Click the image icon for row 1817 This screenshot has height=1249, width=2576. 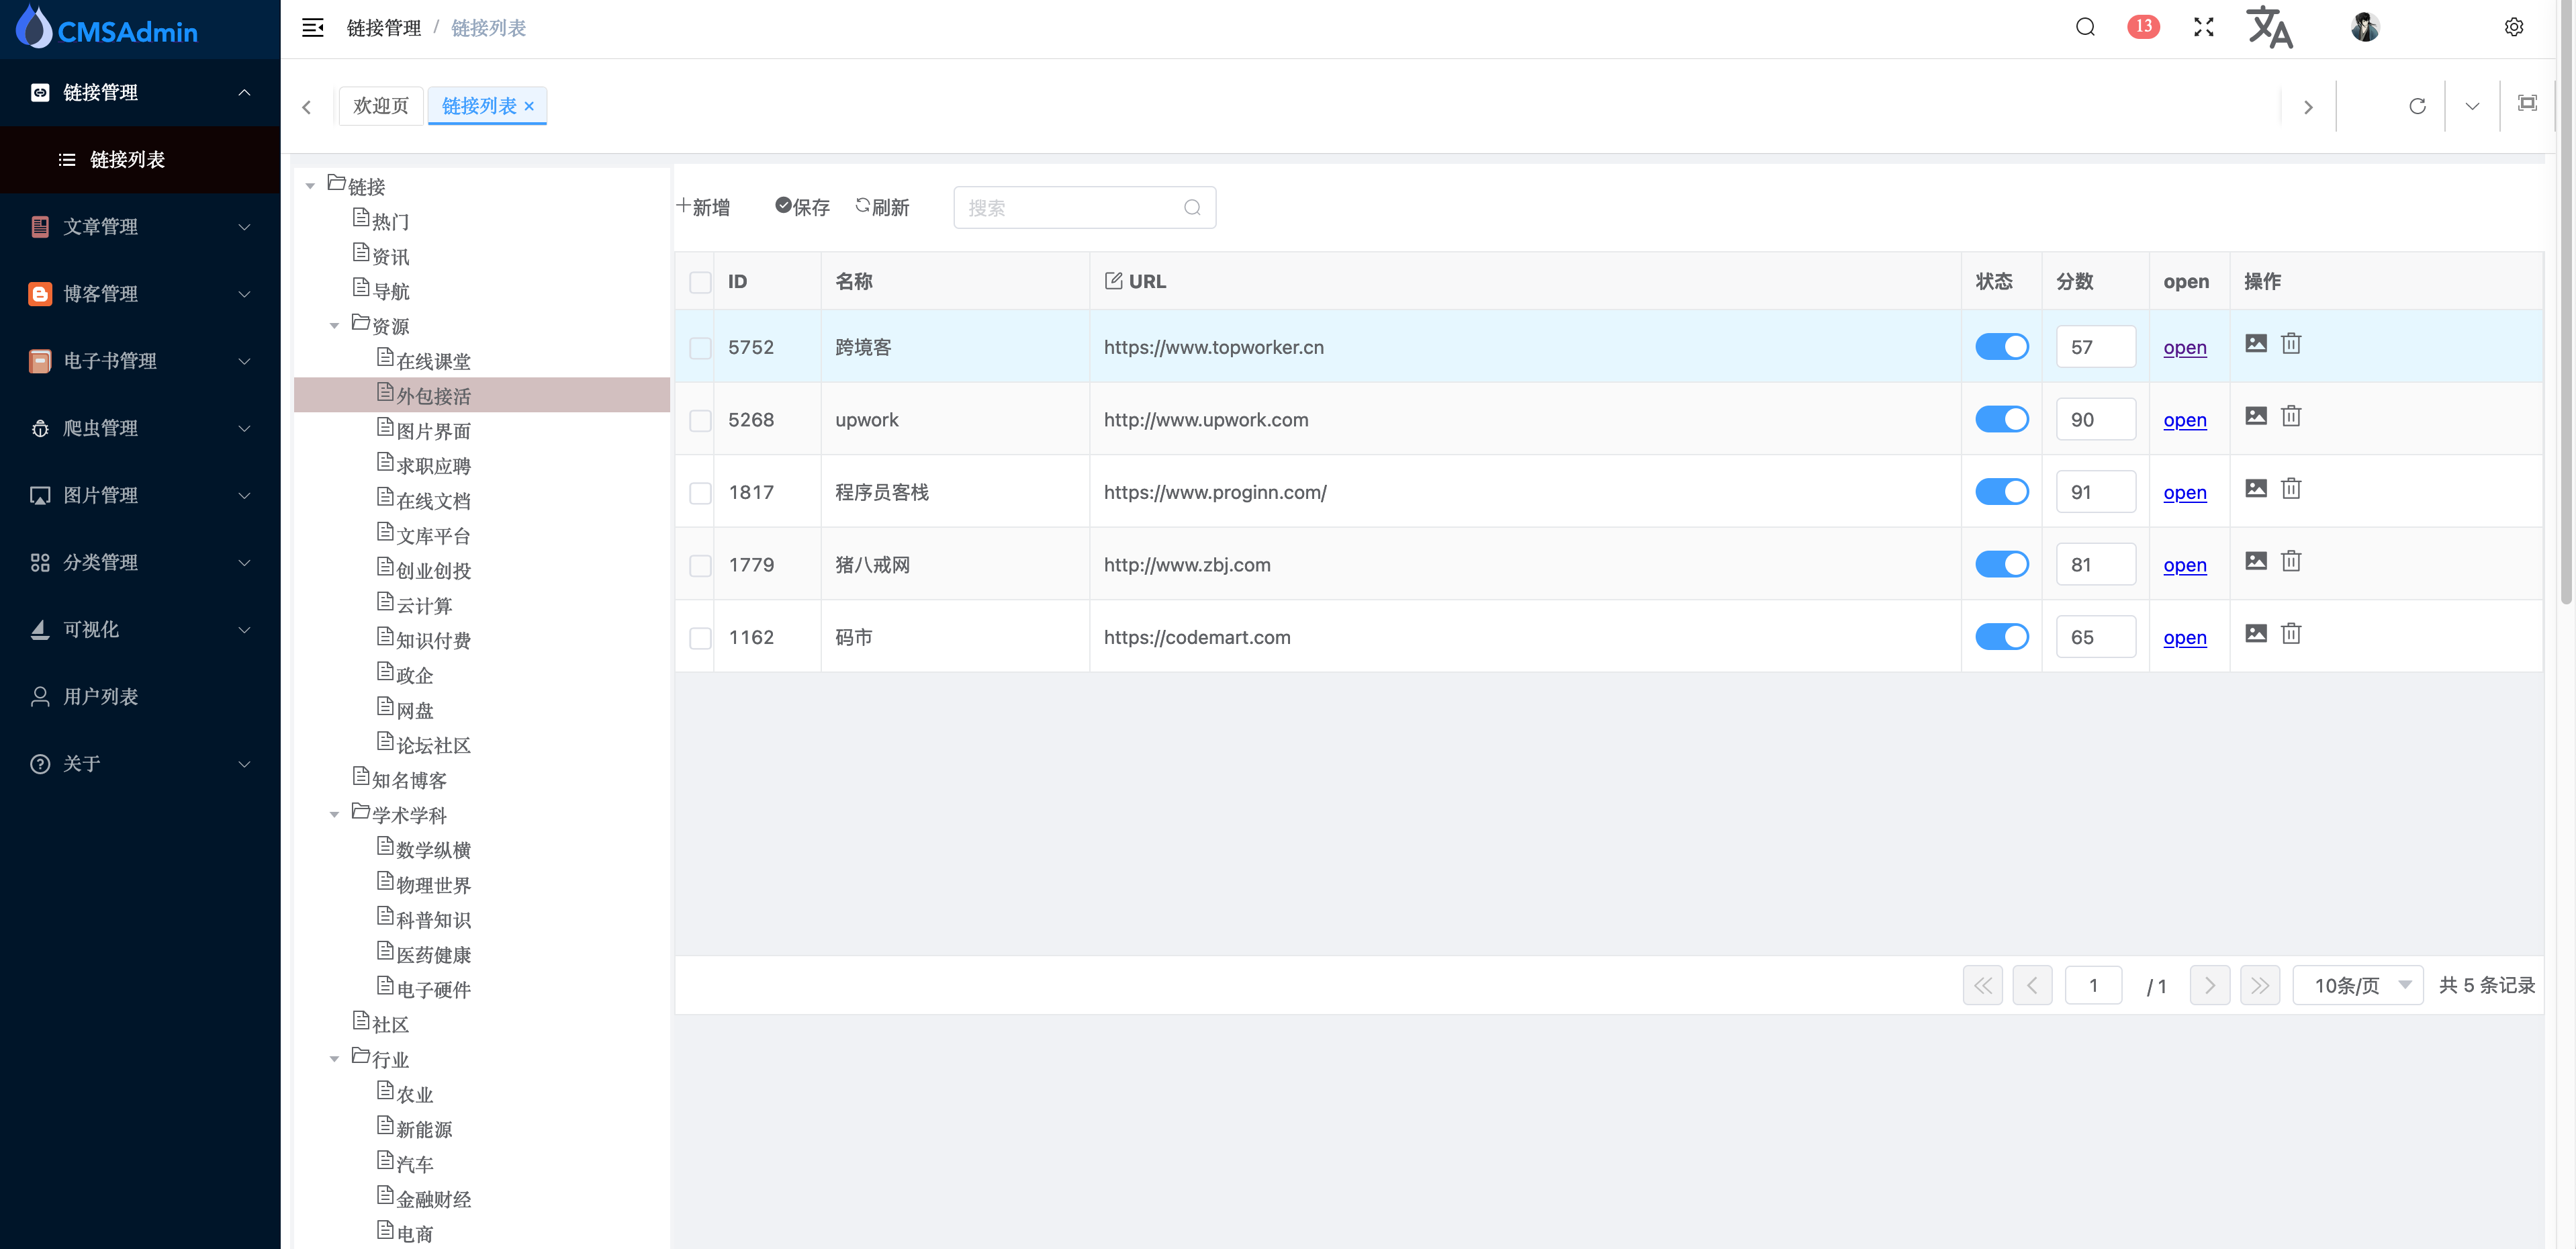[2256, 489]
